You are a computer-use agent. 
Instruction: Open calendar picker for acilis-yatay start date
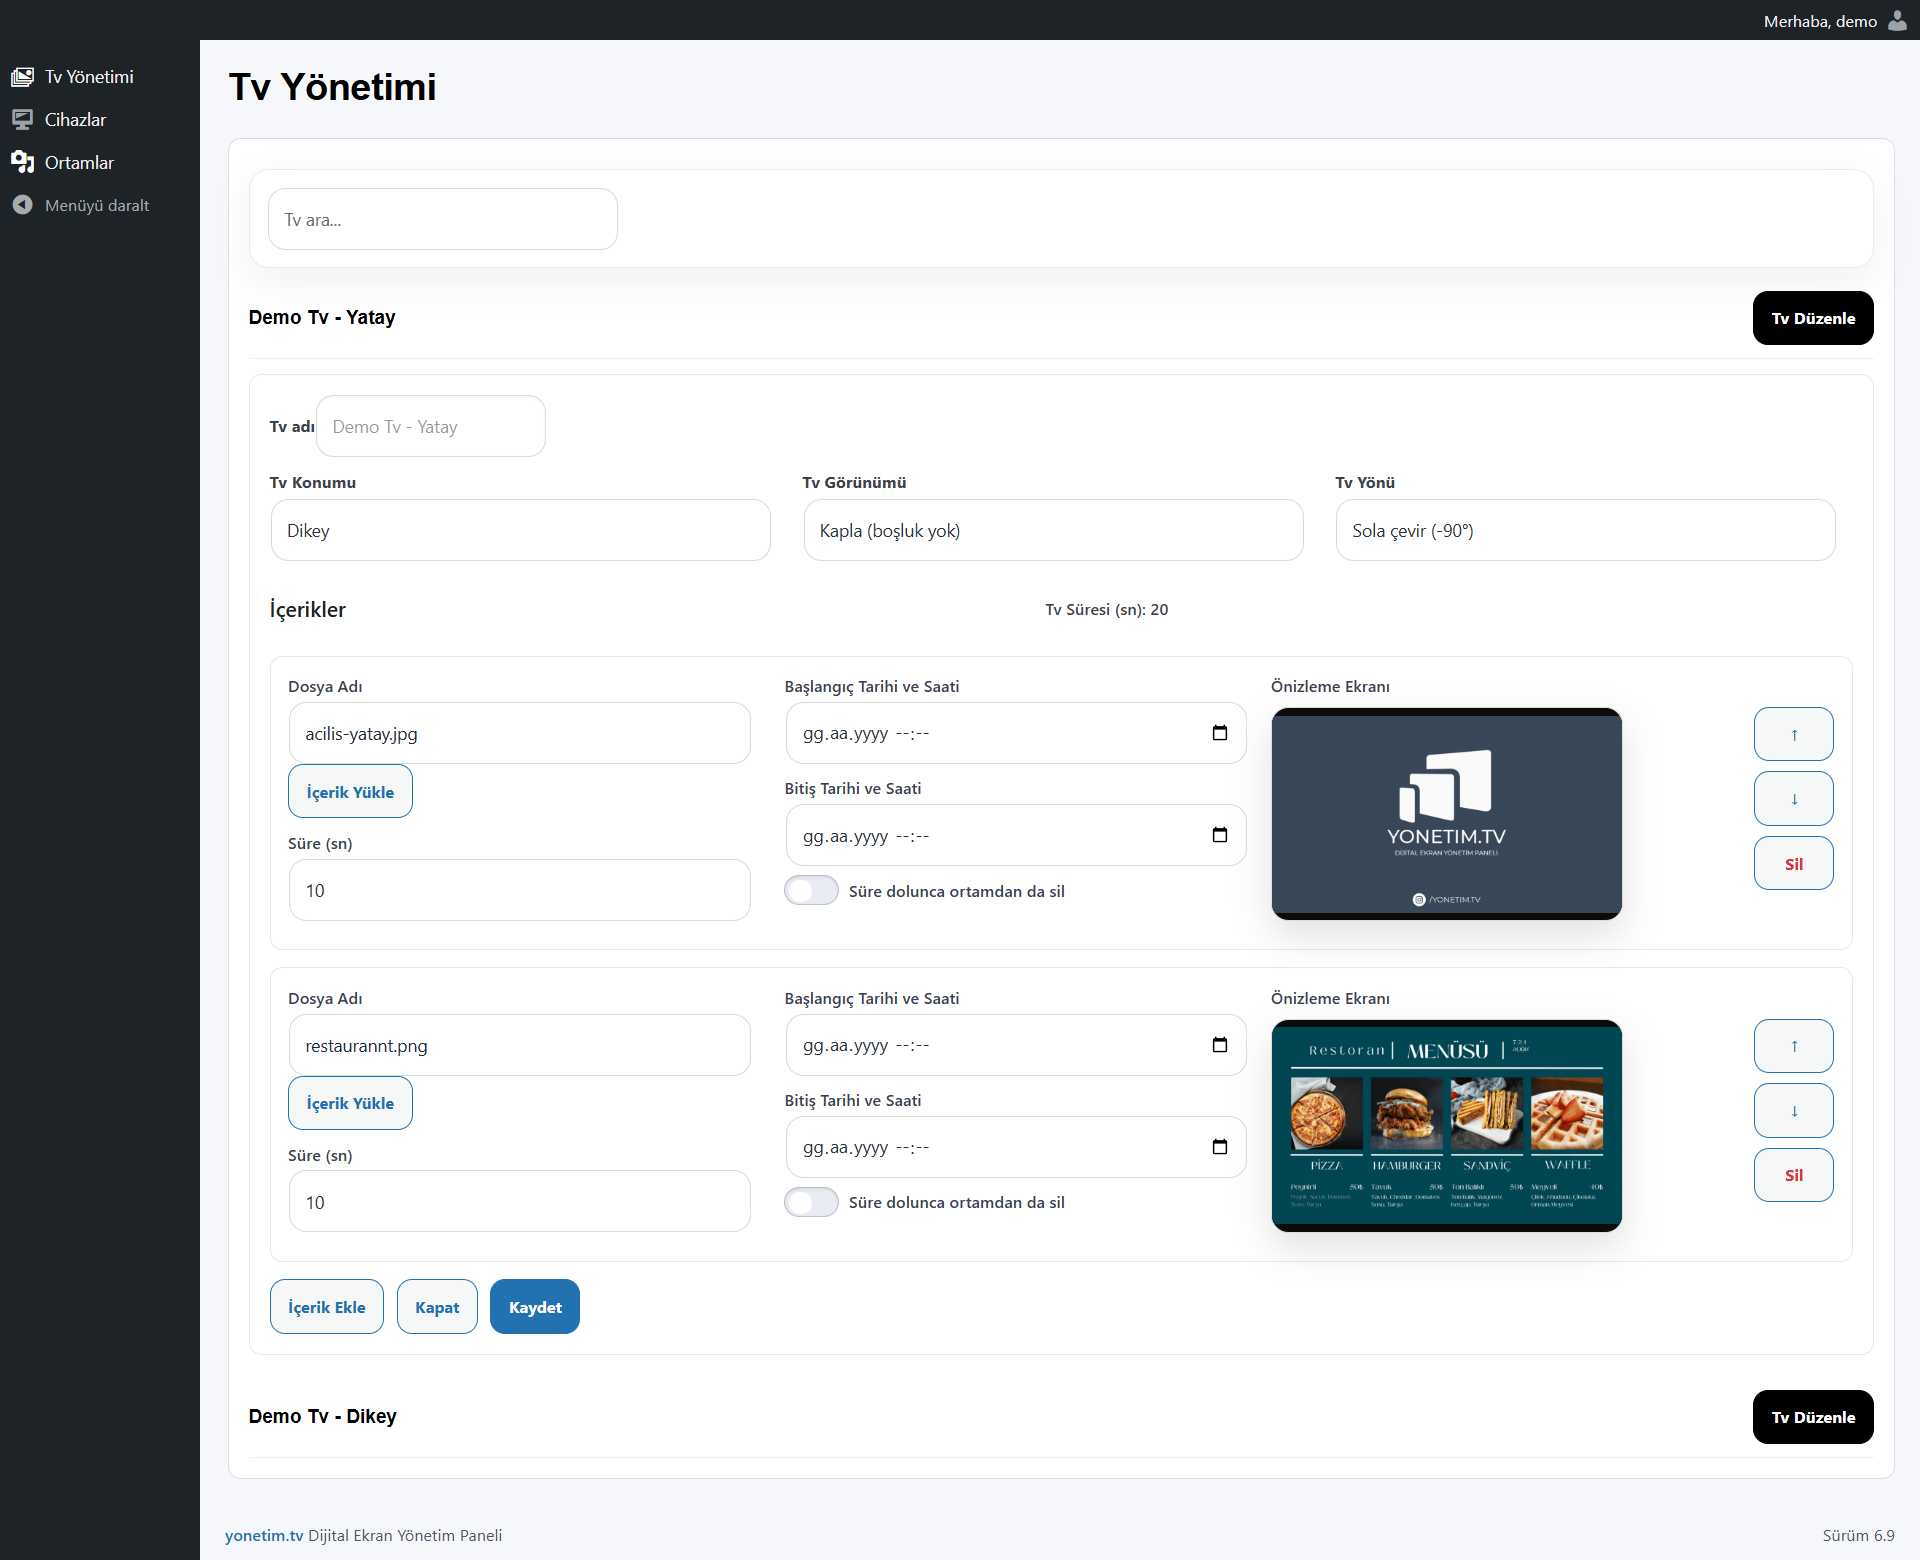(1219, 733)
